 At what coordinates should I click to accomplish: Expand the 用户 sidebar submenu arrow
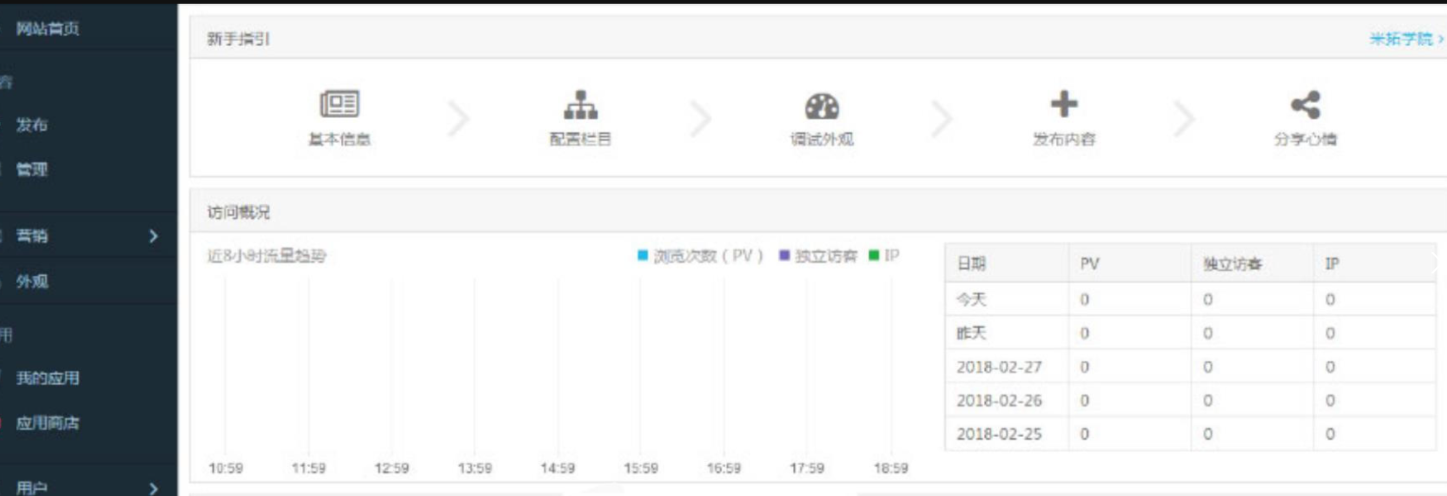click(x=153, y=489)
